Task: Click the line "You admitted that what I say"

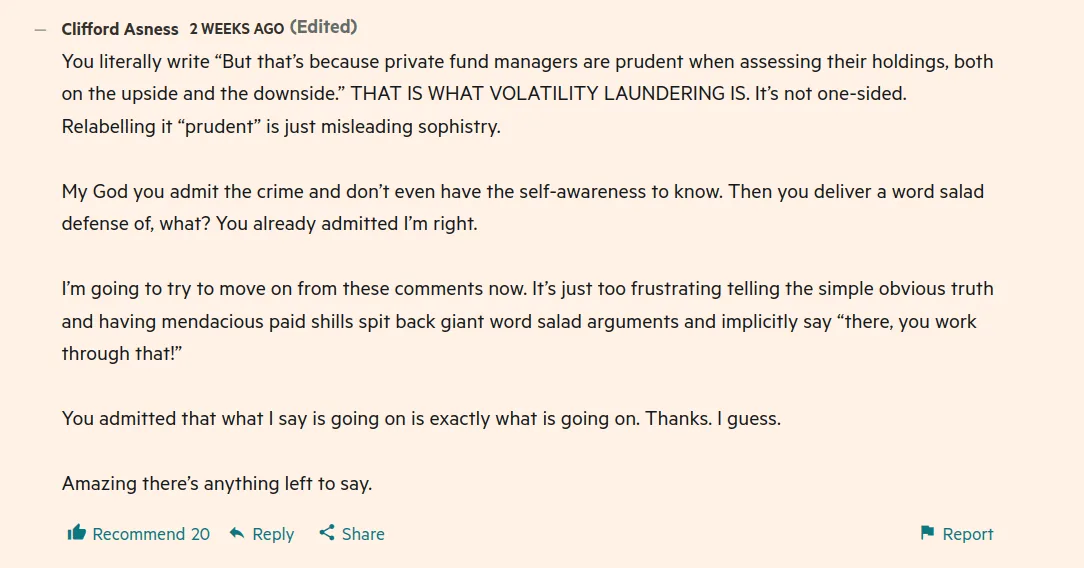Action: (421, 419)
